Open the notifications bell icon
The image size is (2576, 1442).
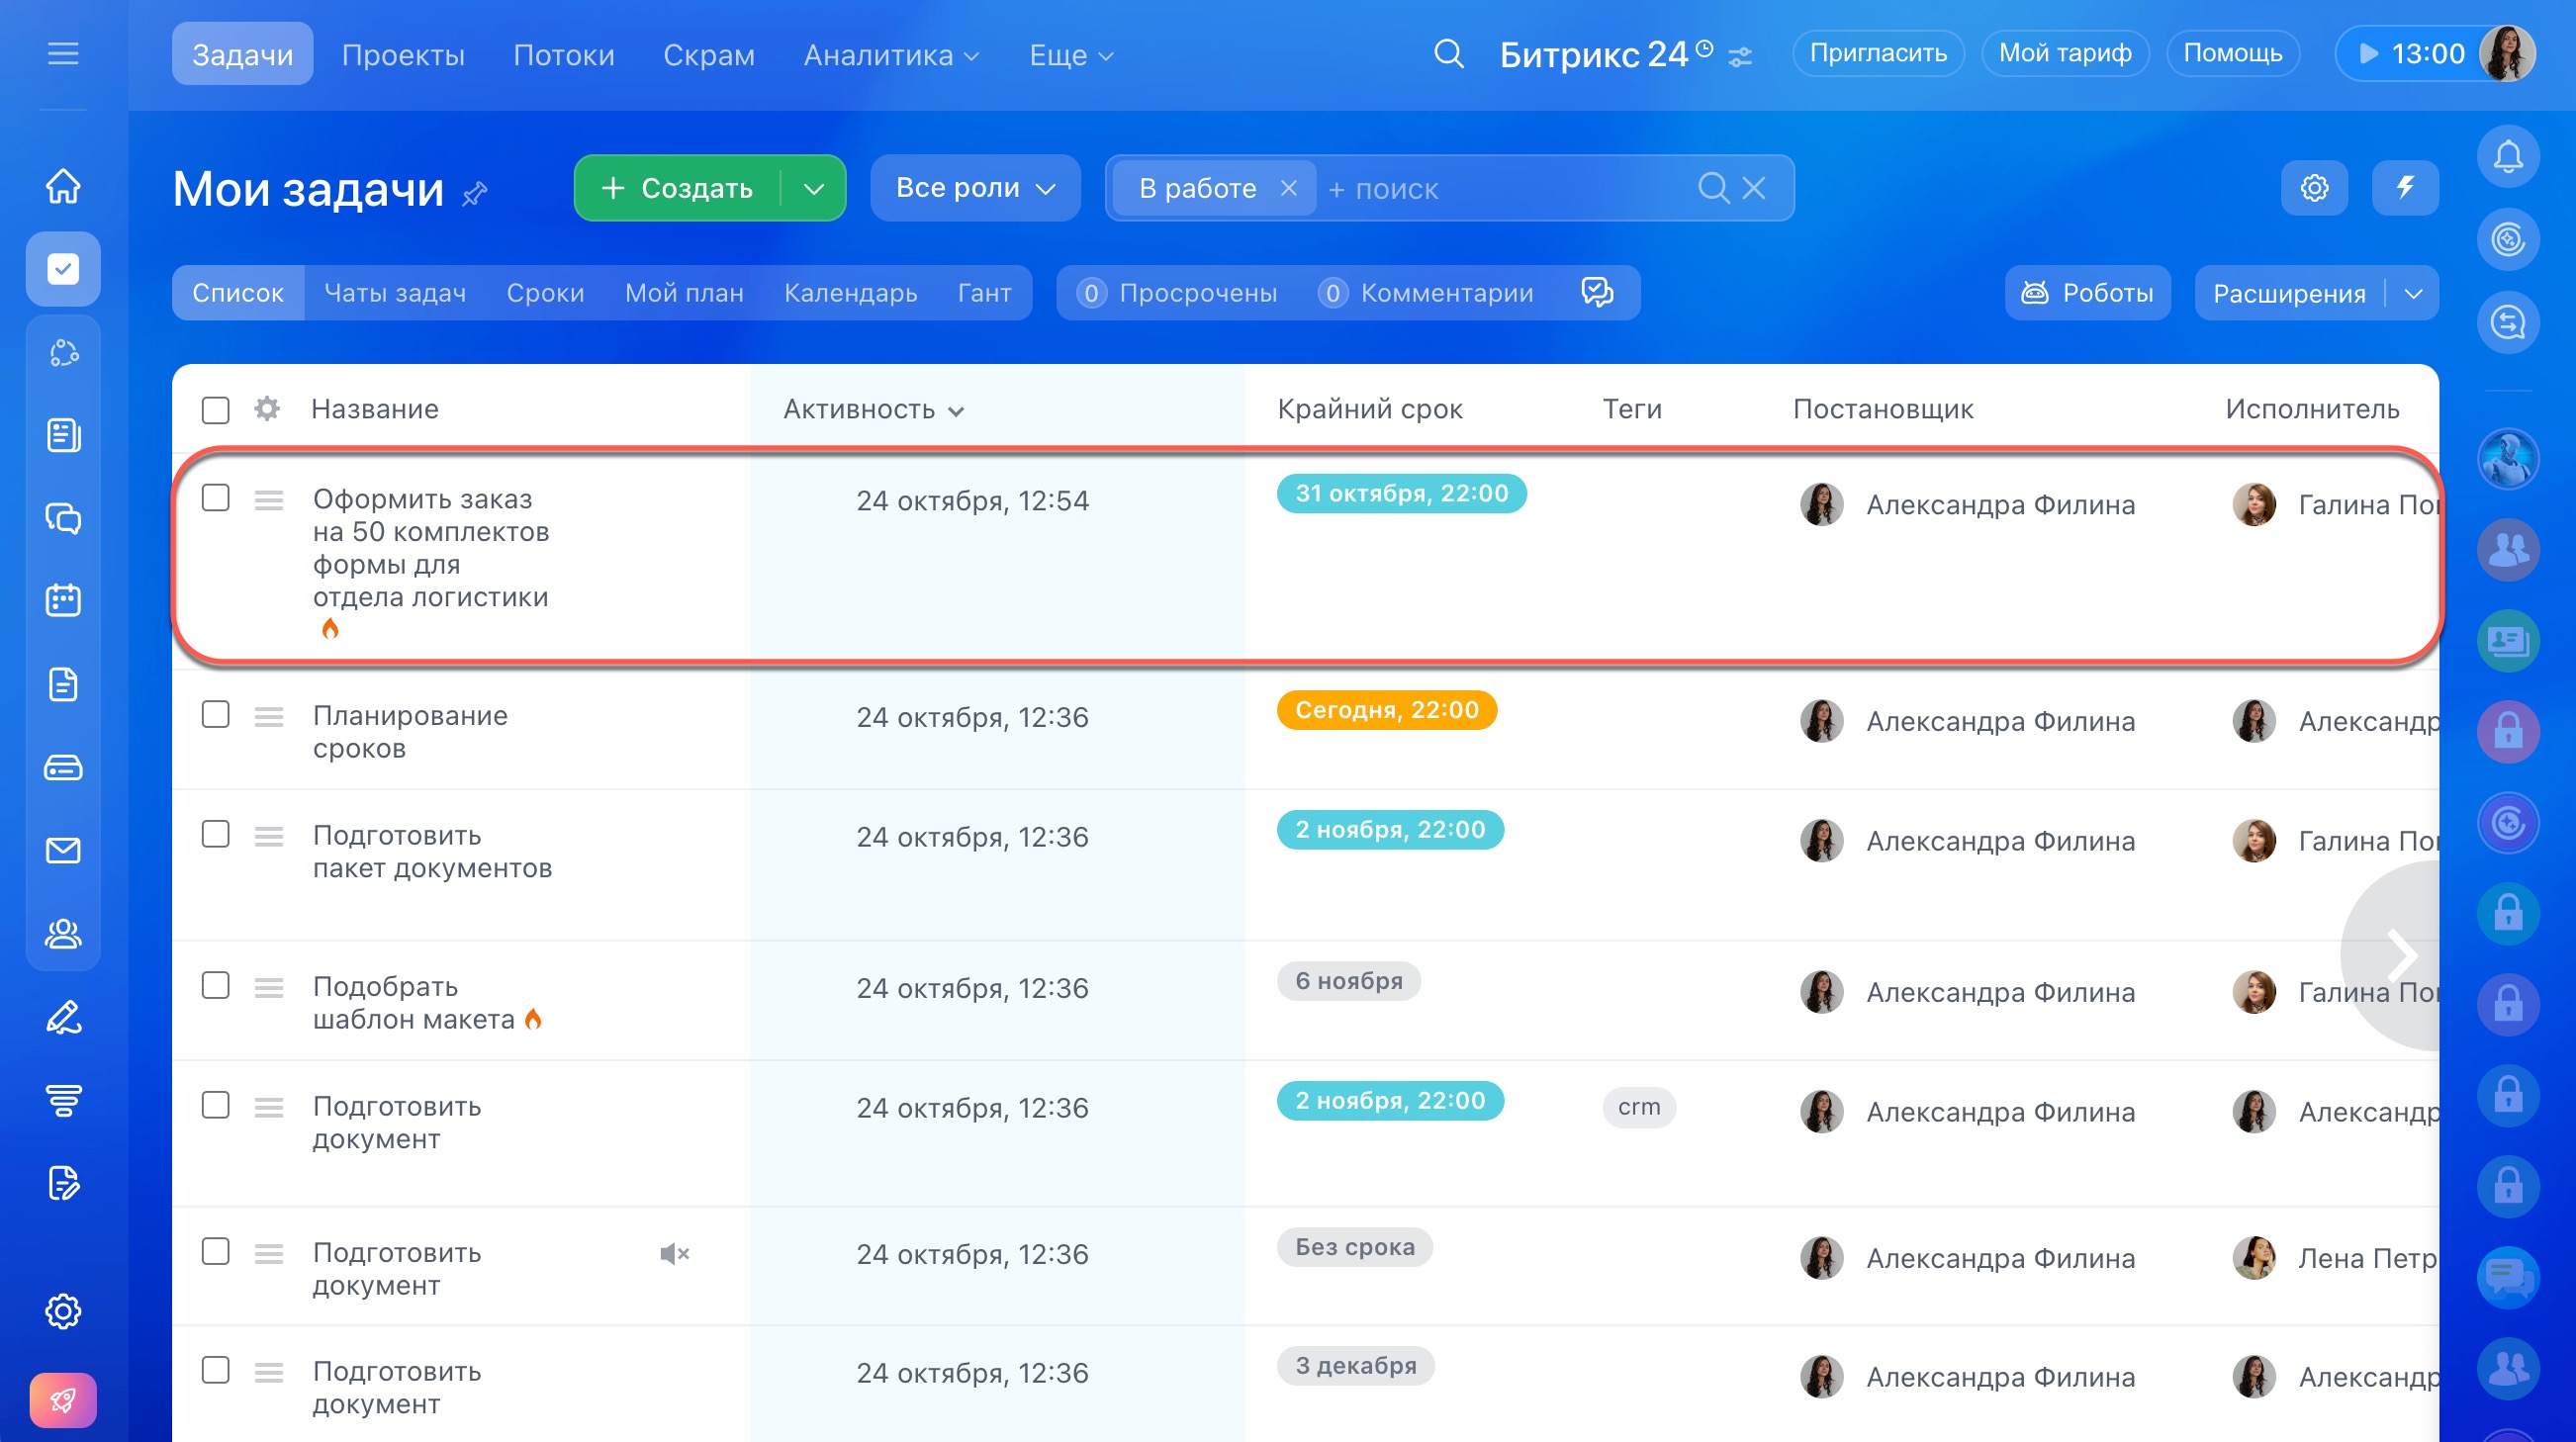click(2507, 157)
